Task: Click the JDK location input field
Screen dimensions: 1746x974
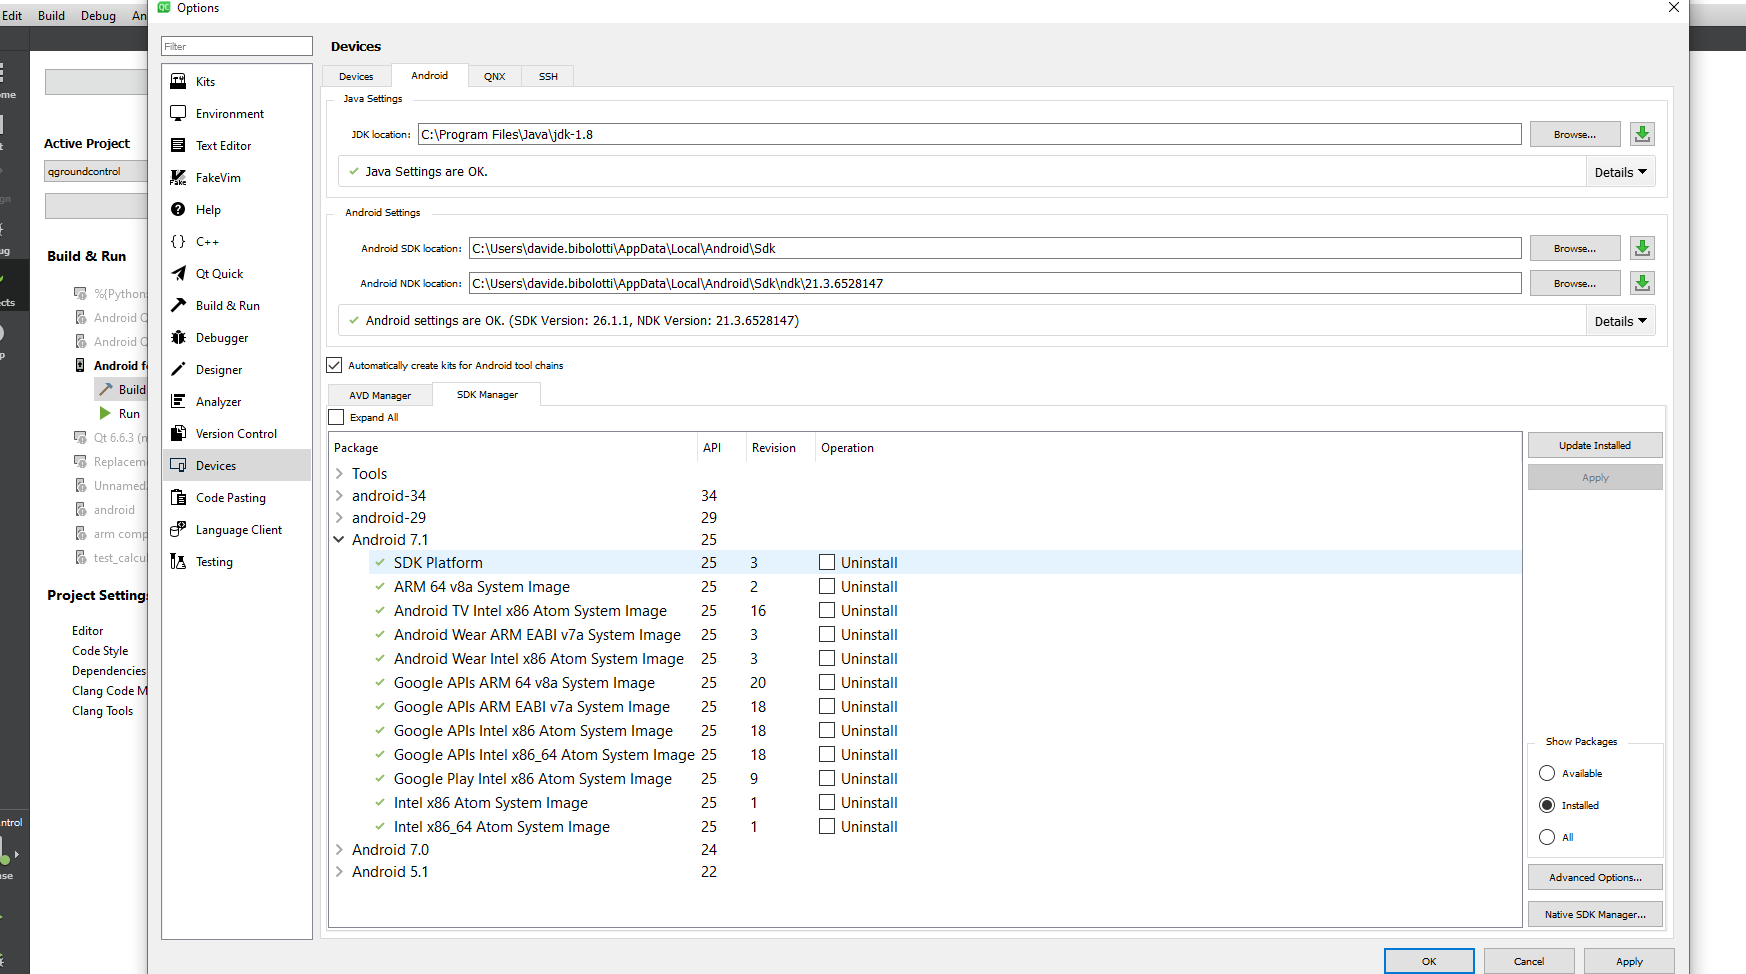Action: tap(968, 134)
